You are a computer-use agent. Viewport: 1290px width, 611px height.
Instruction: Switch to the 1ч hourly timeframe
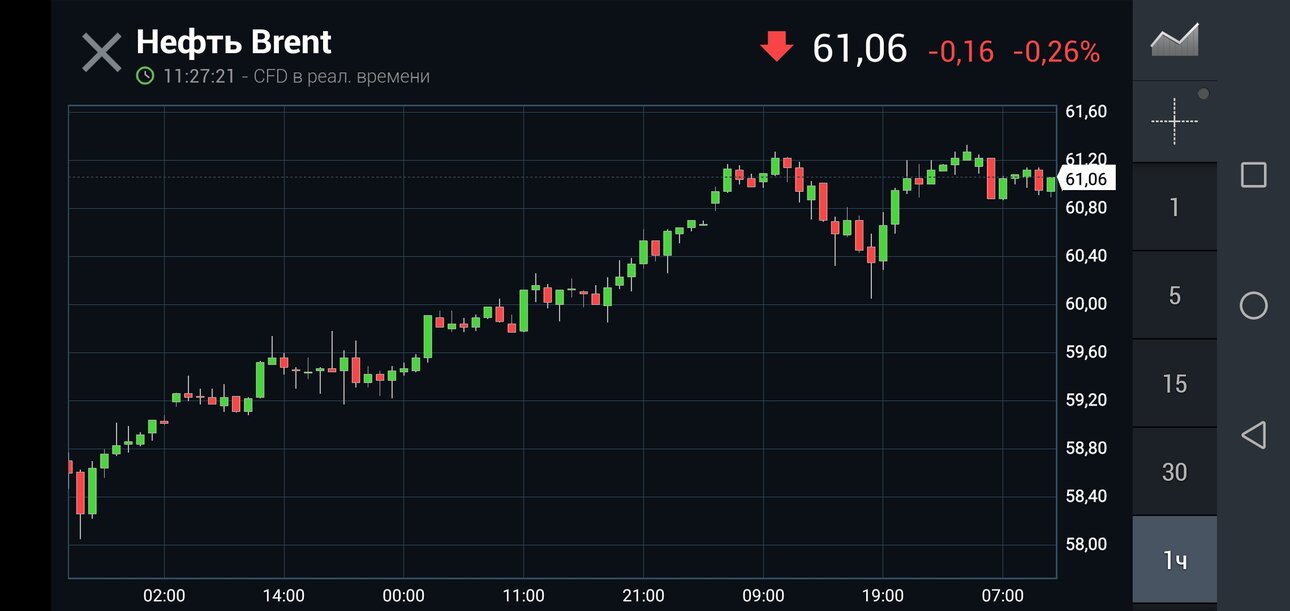coord(1174,560)
